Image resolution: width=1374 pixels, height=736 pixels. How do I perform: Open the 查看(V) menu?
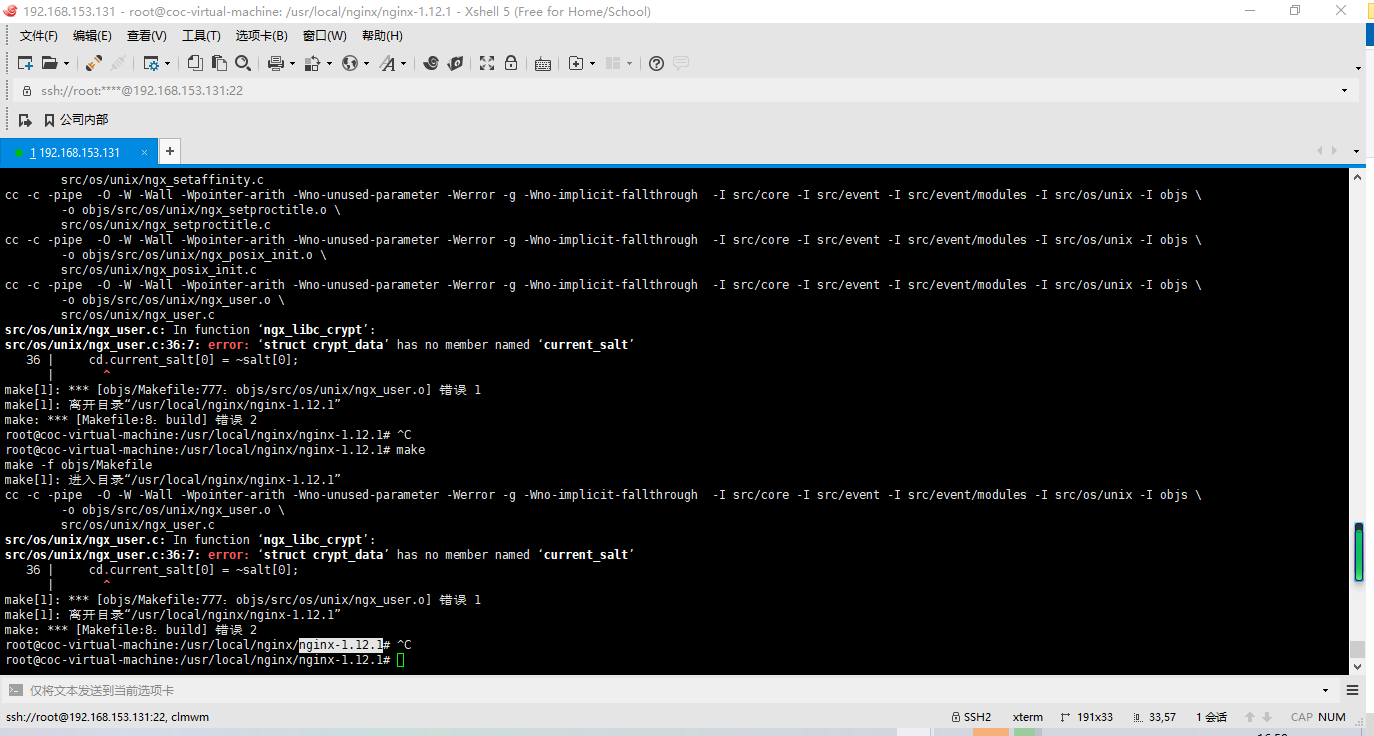click(x=147, y=36)
